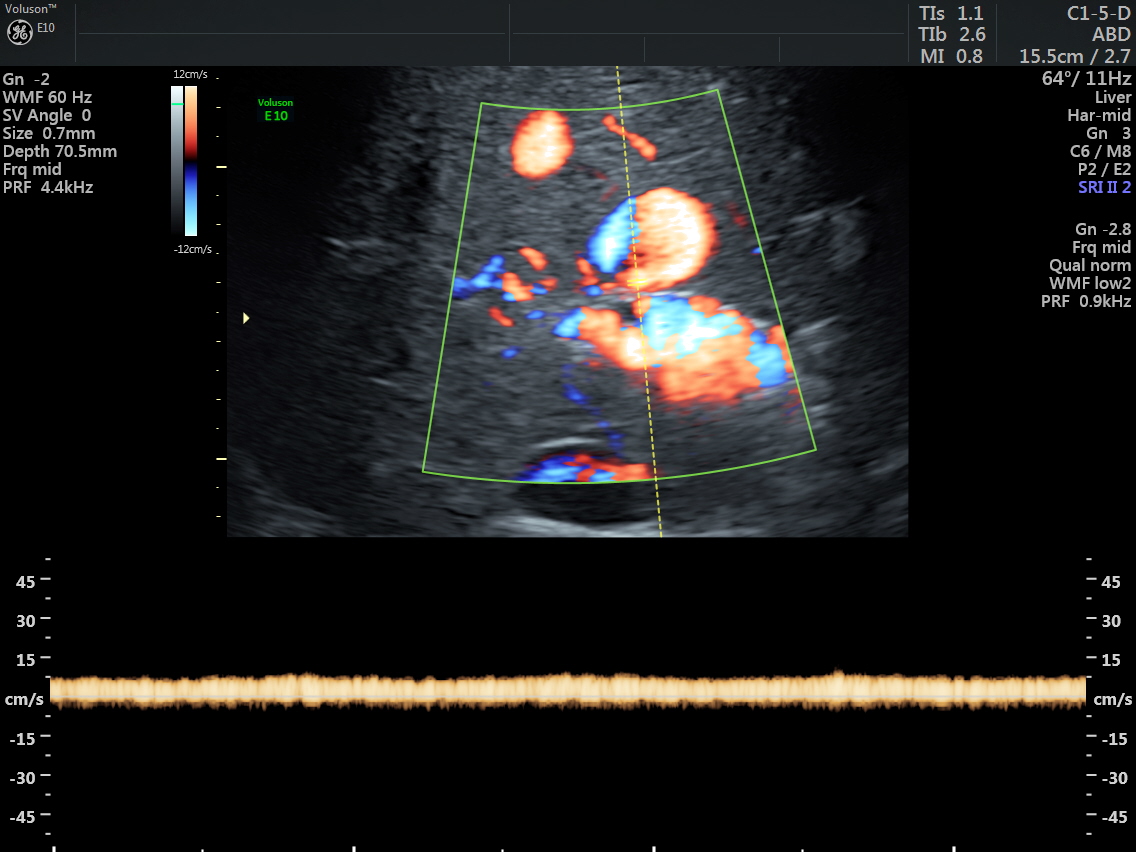The height and width of the screenshot is (852, 1136).
Task: Click the green Voluson E10 watermark
Action: pyautogui.click(x=275, y=109)
